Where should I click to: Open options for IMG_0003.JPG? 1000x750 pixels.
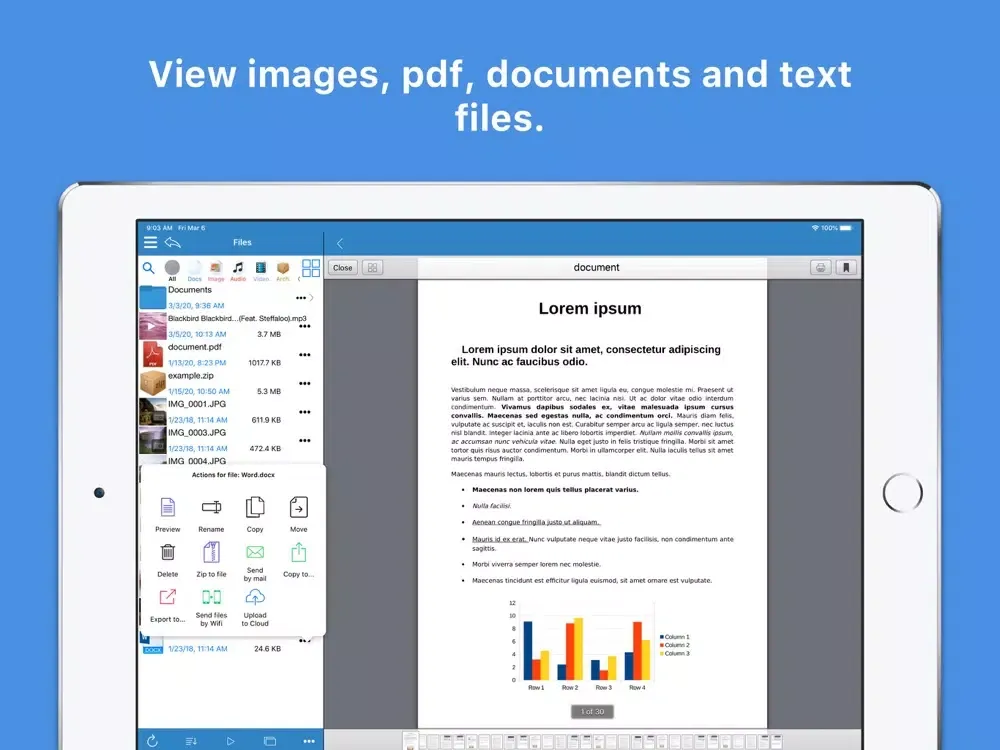point(305,441)
